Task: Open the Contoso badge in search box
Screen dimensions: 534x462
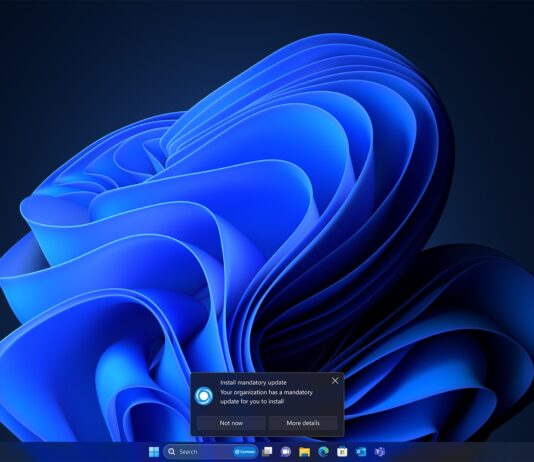Action: pyautogui.click(x=245, y=452)
